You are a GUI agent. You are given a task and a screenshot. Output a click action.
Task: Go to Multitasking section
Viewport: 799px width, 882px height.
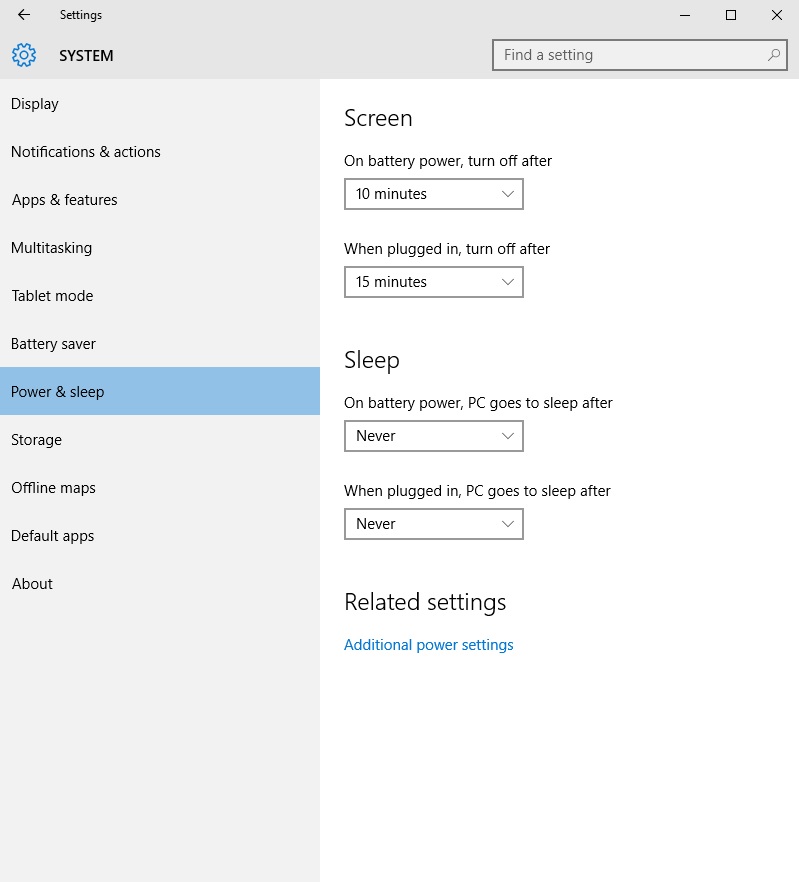(x=160, y=248)
